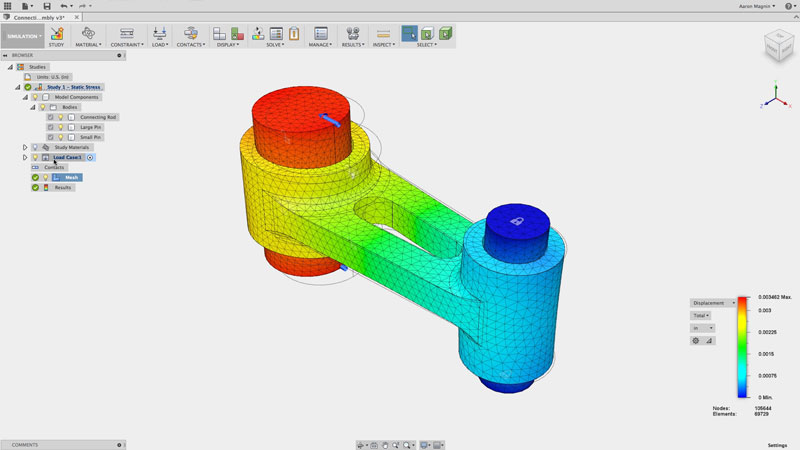Select the Load tool icon

(x=160, y=34)
